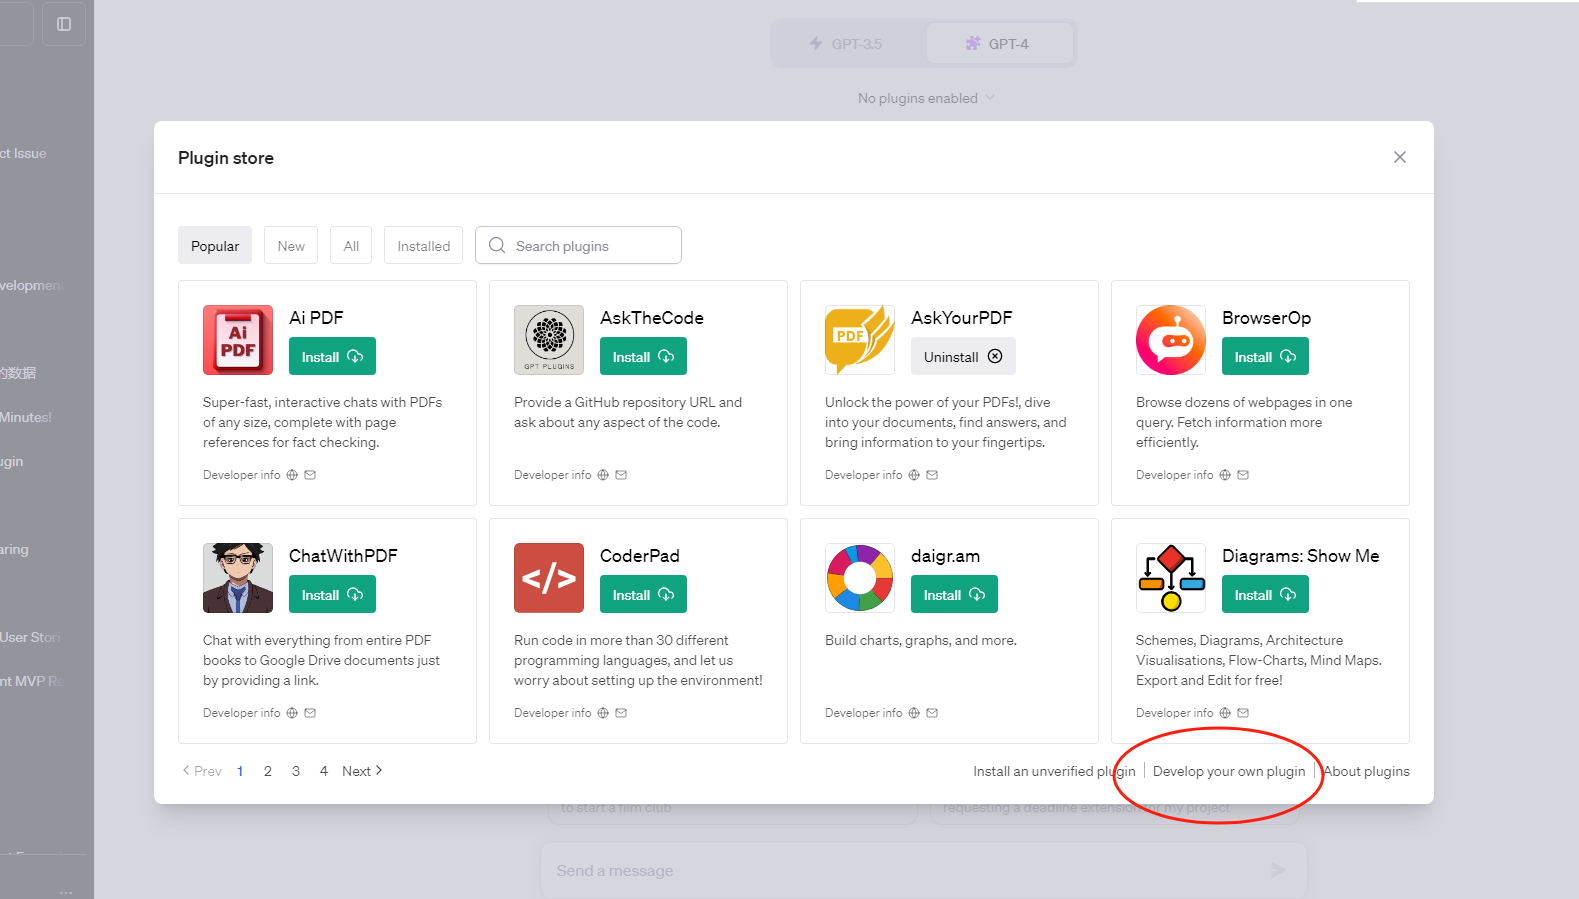Open the BrowserOp robot logo
1579x899 pixels.
point(1171,340)
